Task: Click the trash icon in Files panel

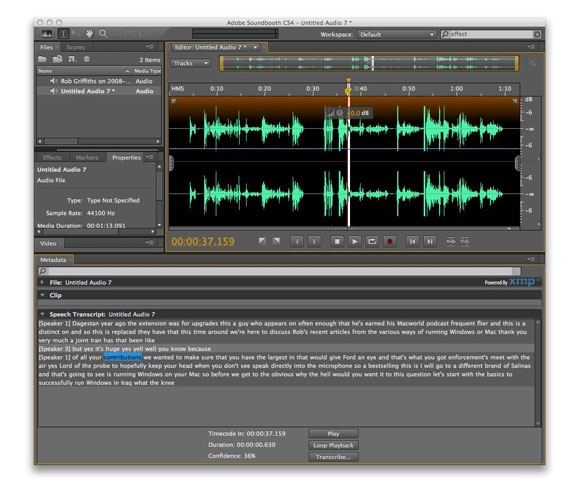Action: pyautogui.click(x=86, y=59)
